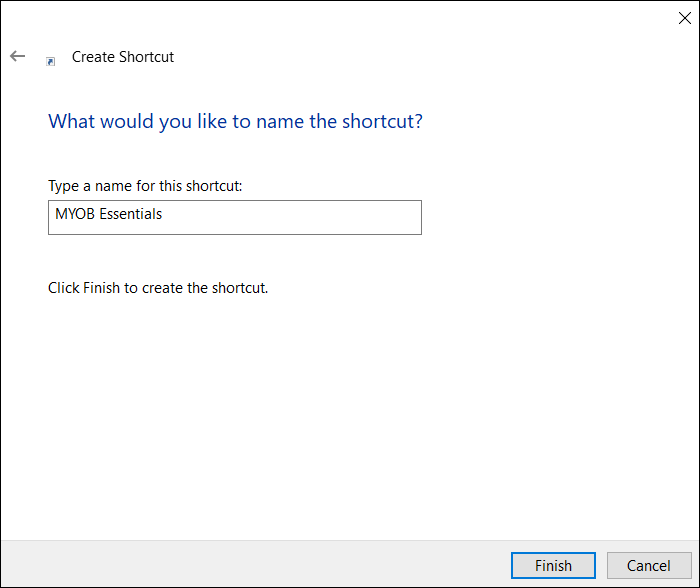This screenshot has width=700, height=588.
Task: Cancel the shortcut creation
Action: point(648,566)
